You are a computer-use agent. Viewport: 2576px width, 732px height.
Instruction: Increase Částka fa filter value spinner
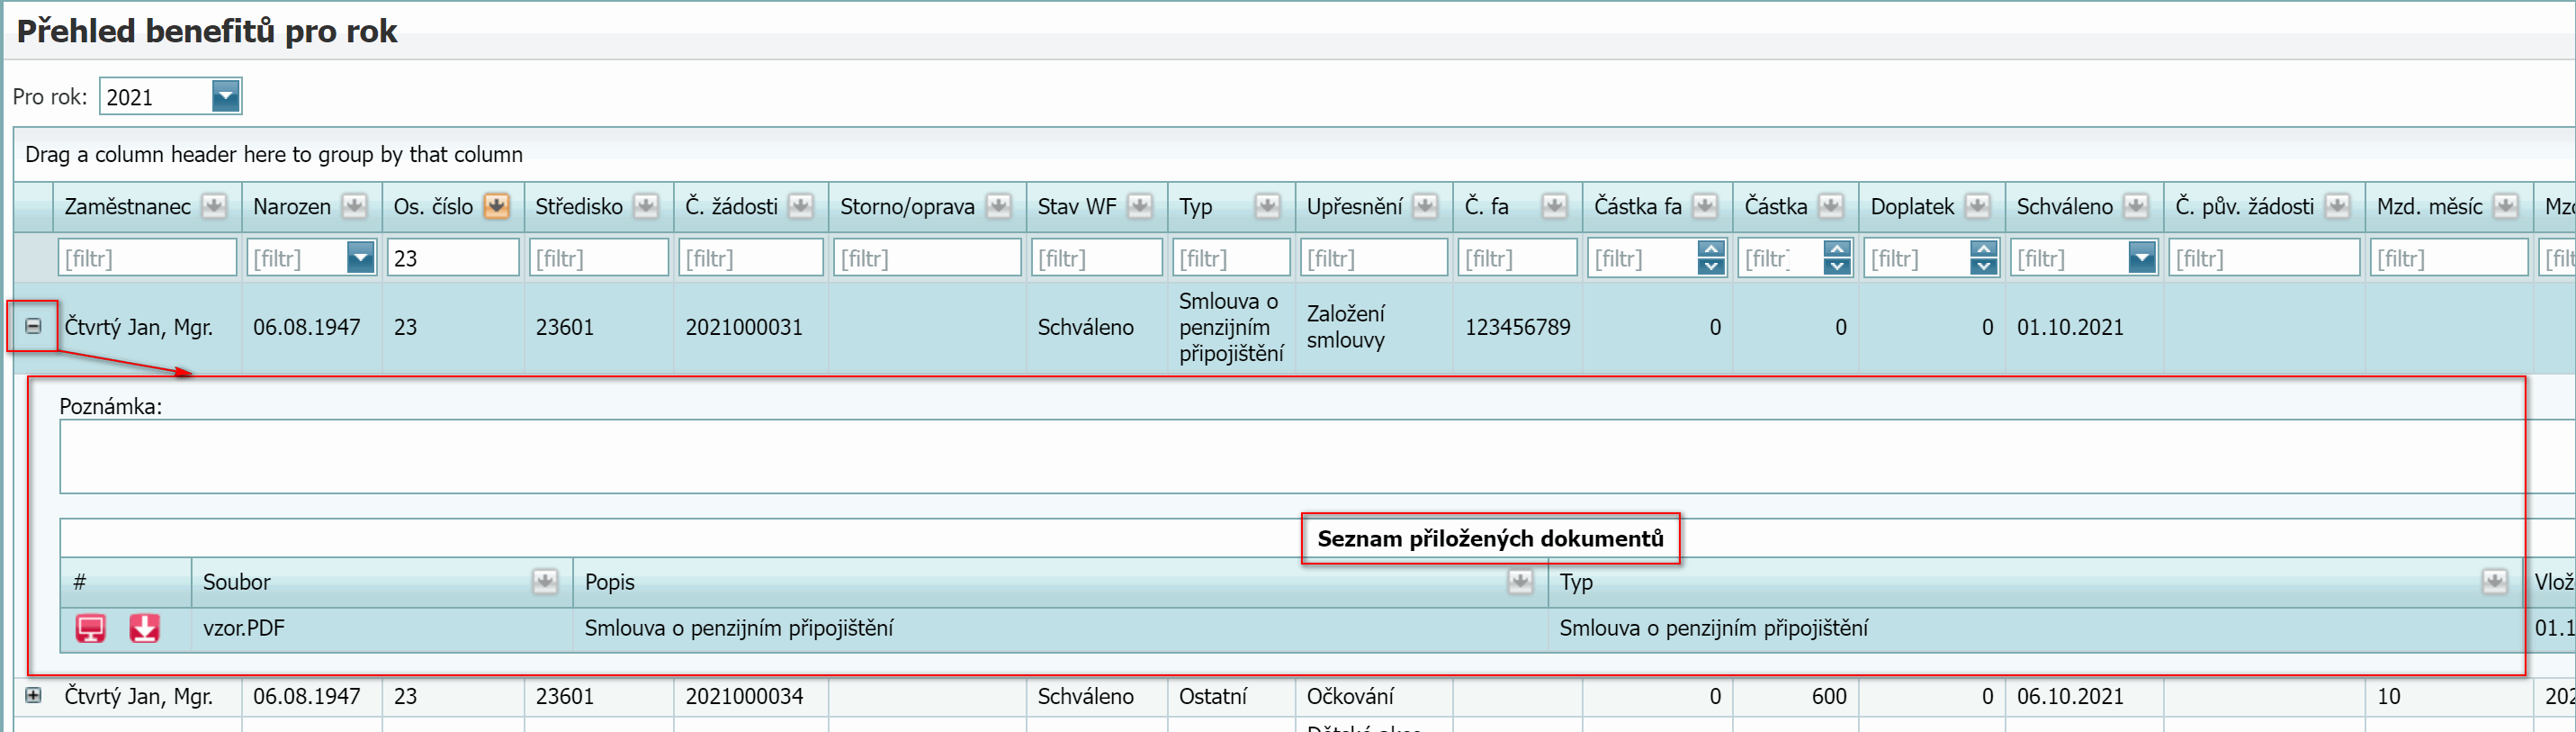1711,249
